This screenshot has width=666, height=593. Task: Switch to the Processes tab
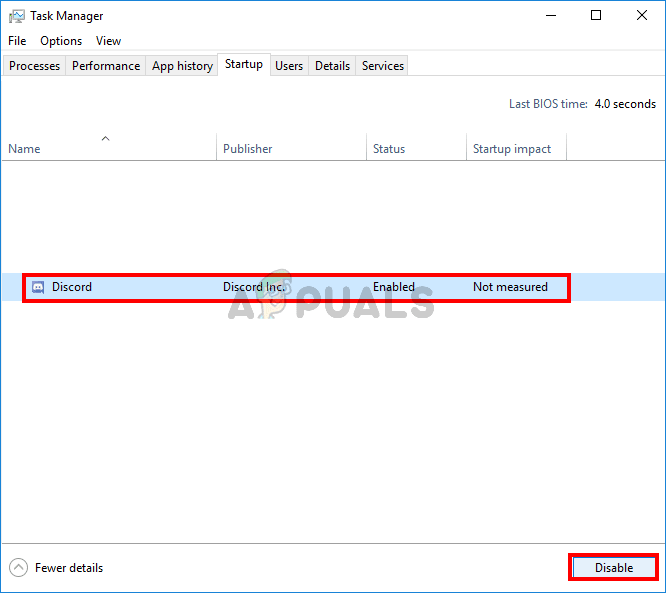(x=35, y=66)
